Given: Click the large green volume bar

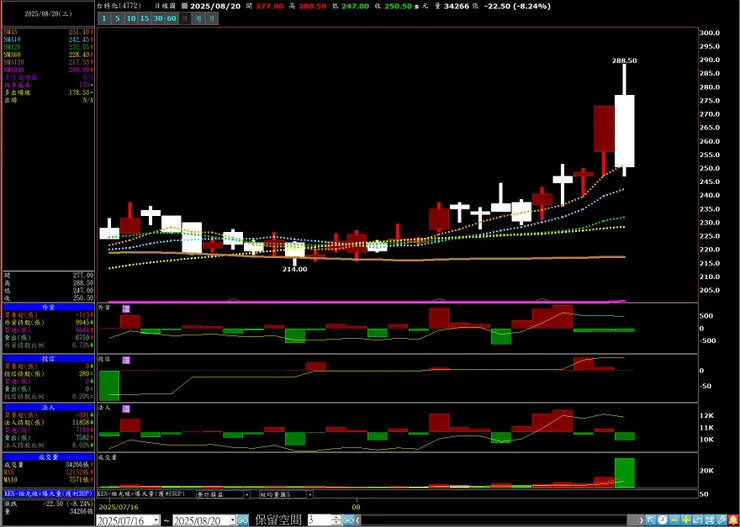Looking at the screenshot, I should [624, 473].
